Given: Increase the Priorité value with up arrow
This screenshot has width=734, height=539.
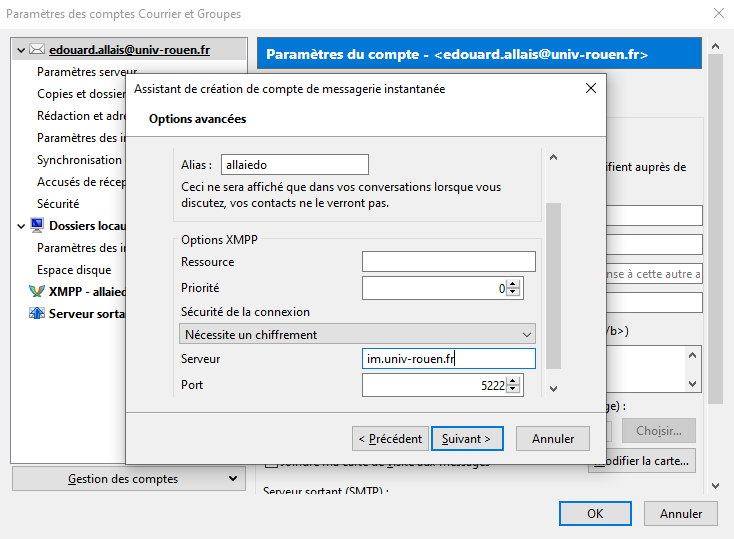Looking at the screenshot, I should 514,284.
